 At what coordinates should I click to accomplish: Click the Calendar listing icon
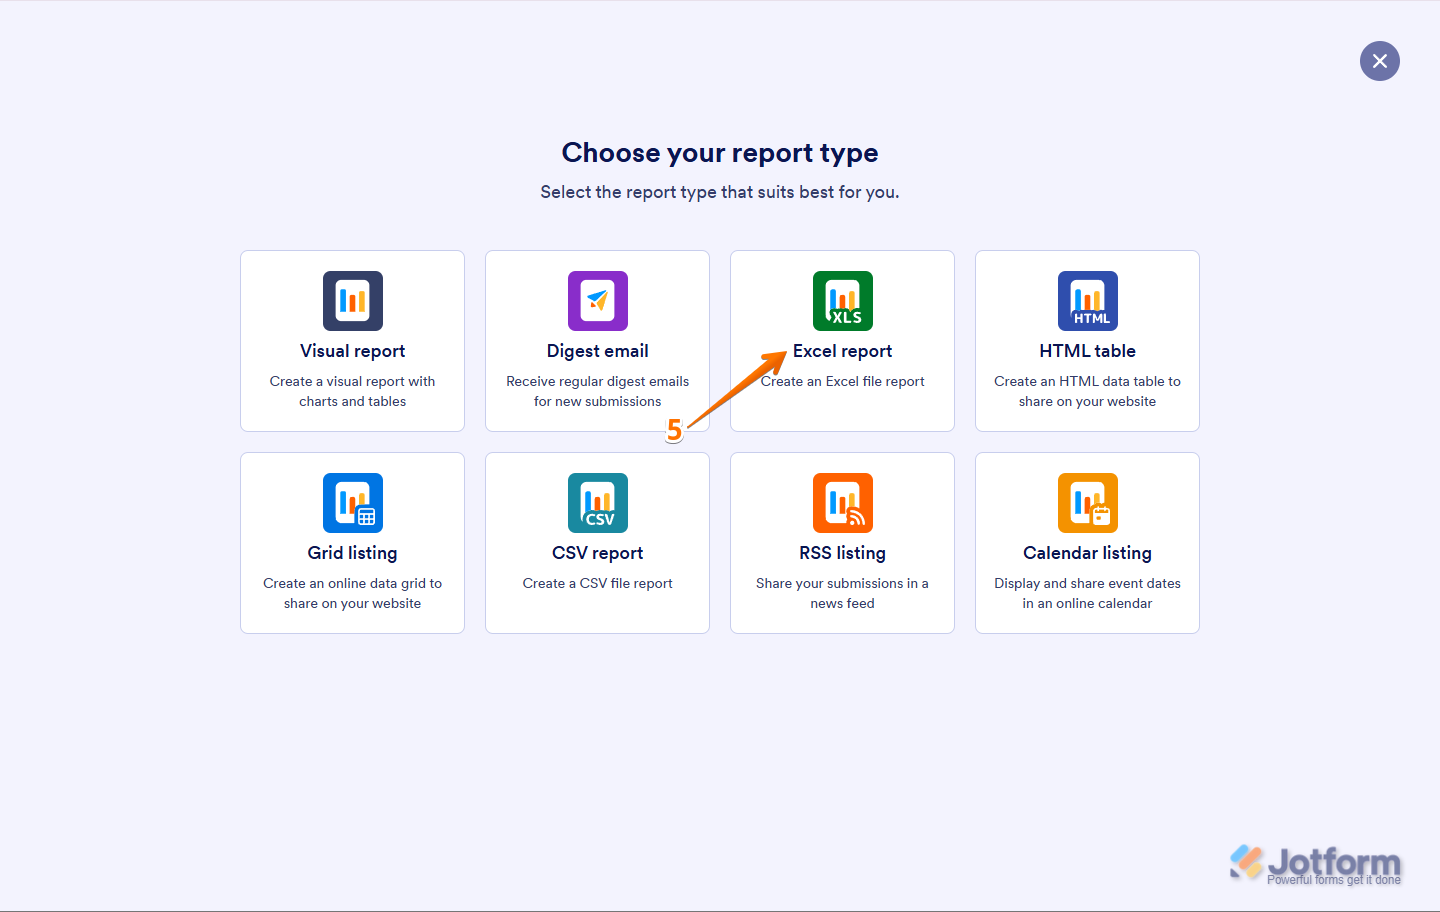coord(1087,503)
